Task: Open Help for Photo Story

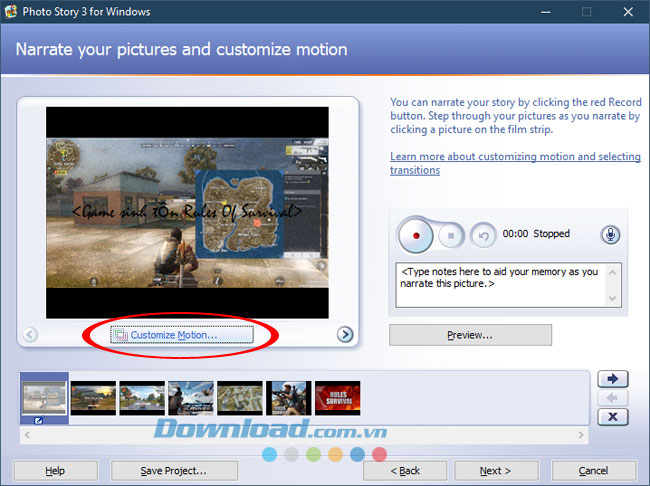Action: tap(55, 470)
